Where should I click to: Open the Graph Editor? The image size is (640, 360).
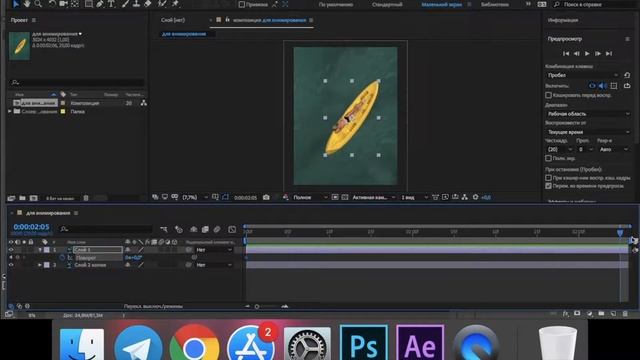tap(232, 229)
